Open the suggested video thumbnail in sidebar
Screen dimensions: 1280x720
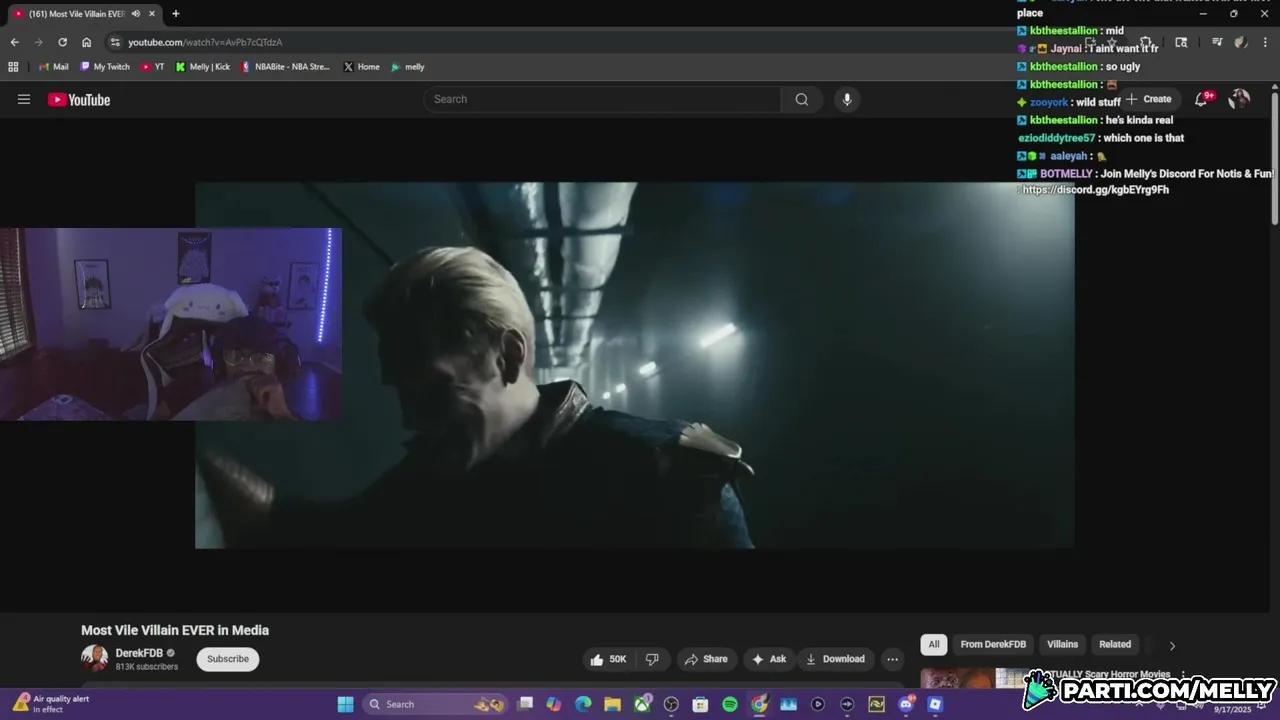(x=975, y=679)
